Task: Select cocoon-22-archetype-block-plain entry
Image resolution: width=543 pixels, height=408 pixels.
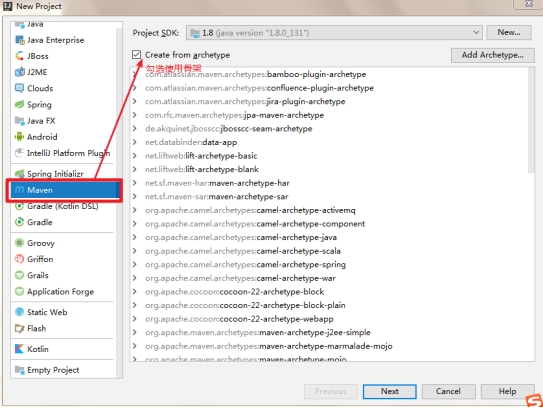Action: [245, 305]
